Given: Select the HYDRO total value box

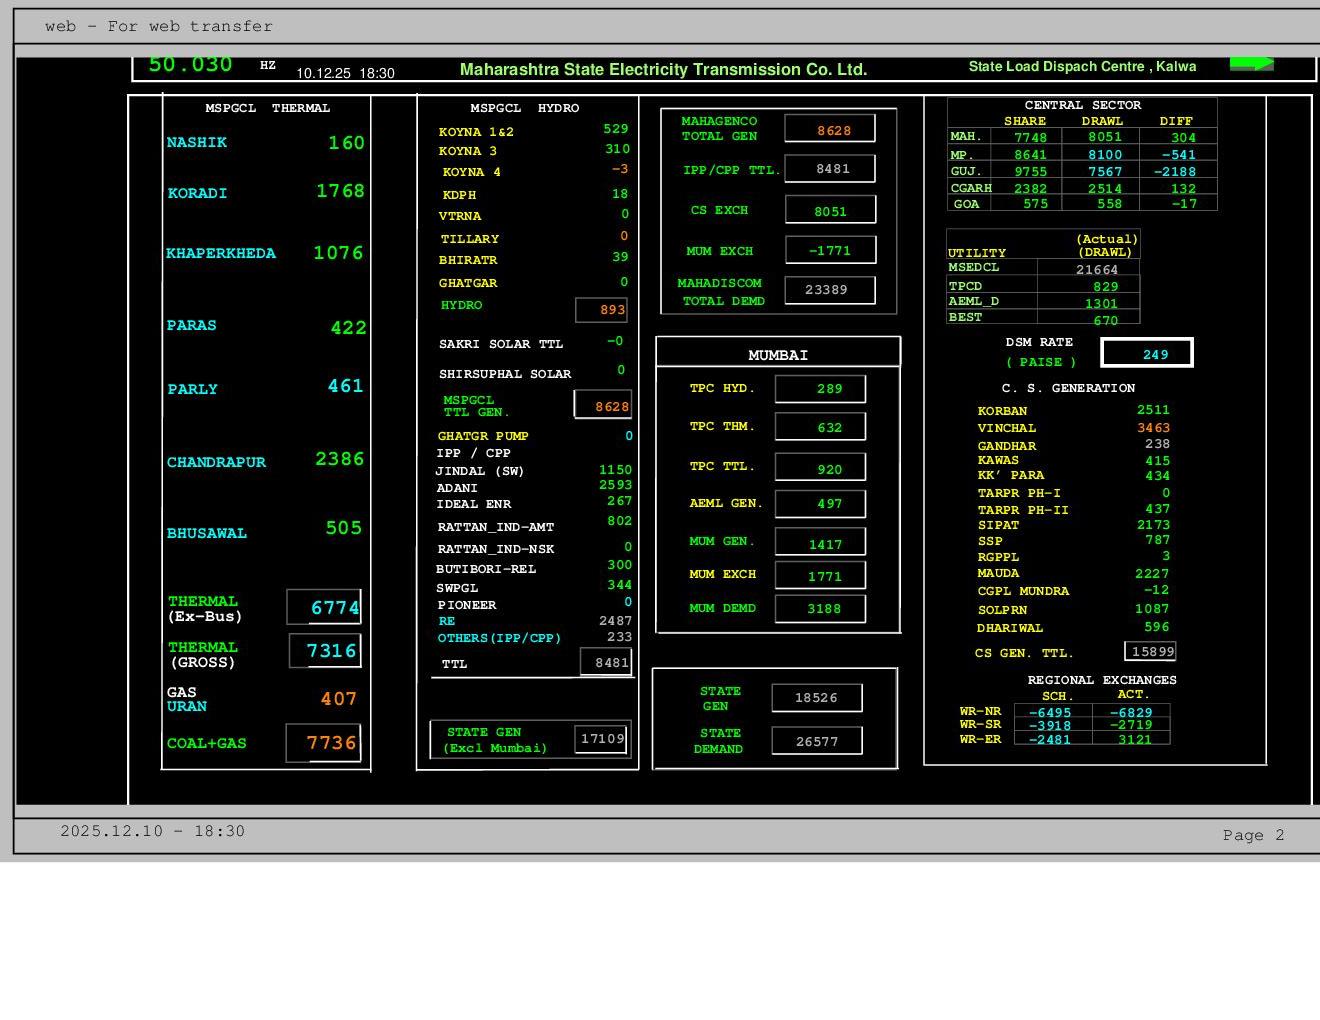Looking at the screenshot, I should coord(603,310).
